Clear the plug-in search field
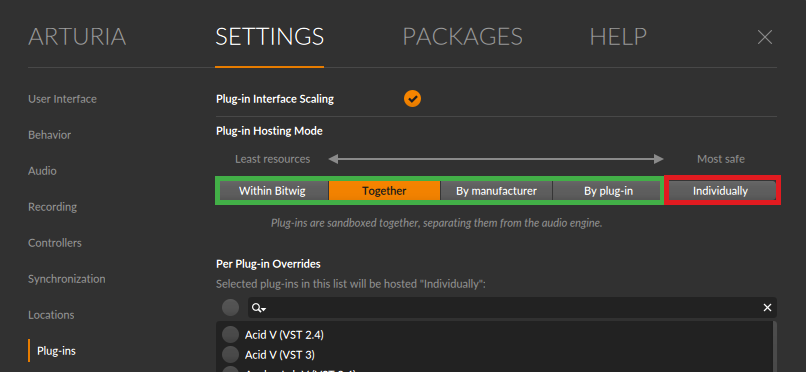The width and height of the screenshot is (806, 372). pyautogui.click(x=767, y=307)
